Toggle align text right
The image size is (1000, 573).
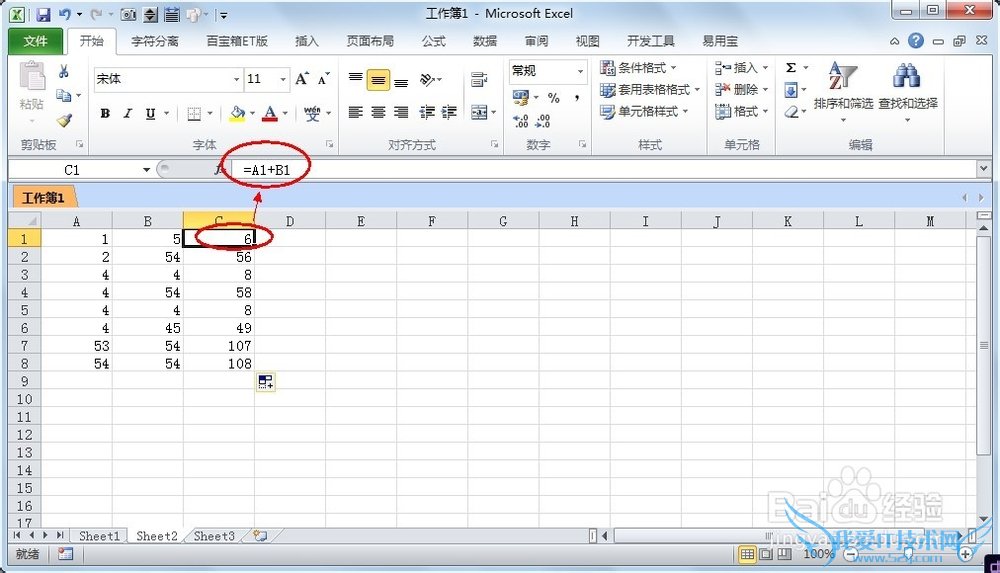[x=401, y=112]
